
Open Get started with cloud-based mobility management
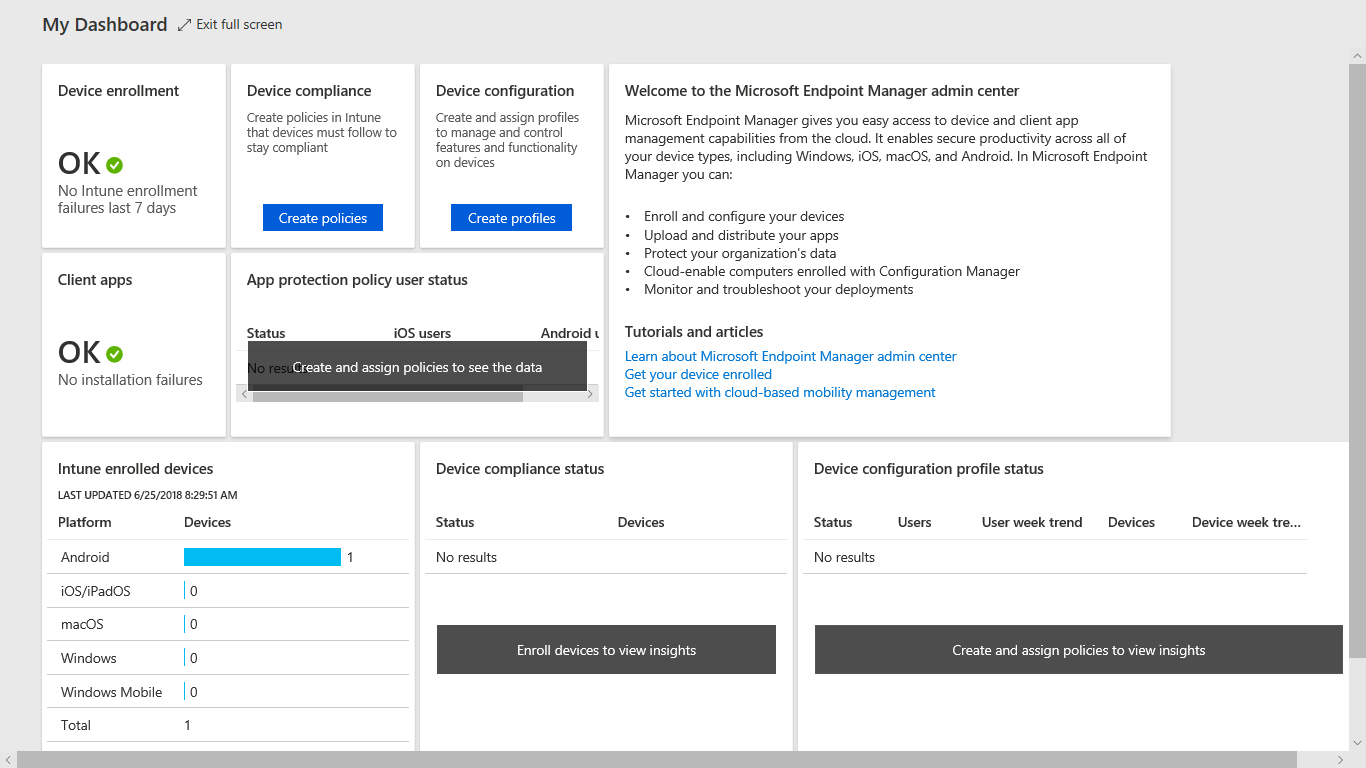[780, 392]
